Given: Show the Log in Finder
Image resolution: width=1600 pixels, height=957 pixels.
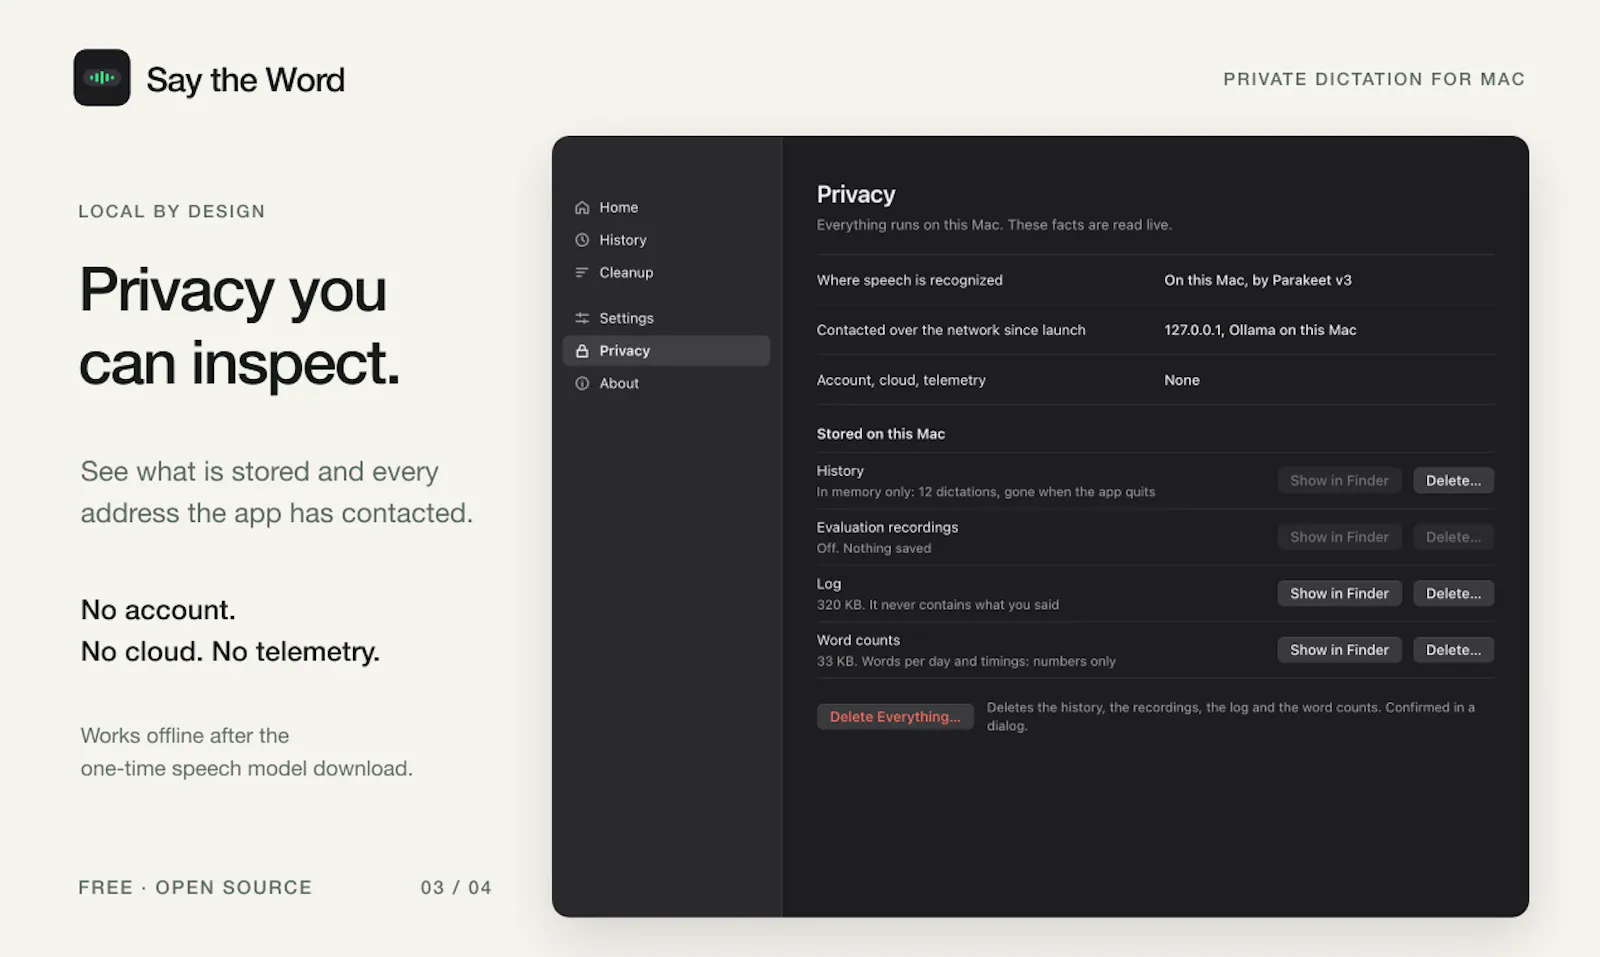Looking at the screenshot, I should 1339,593.
